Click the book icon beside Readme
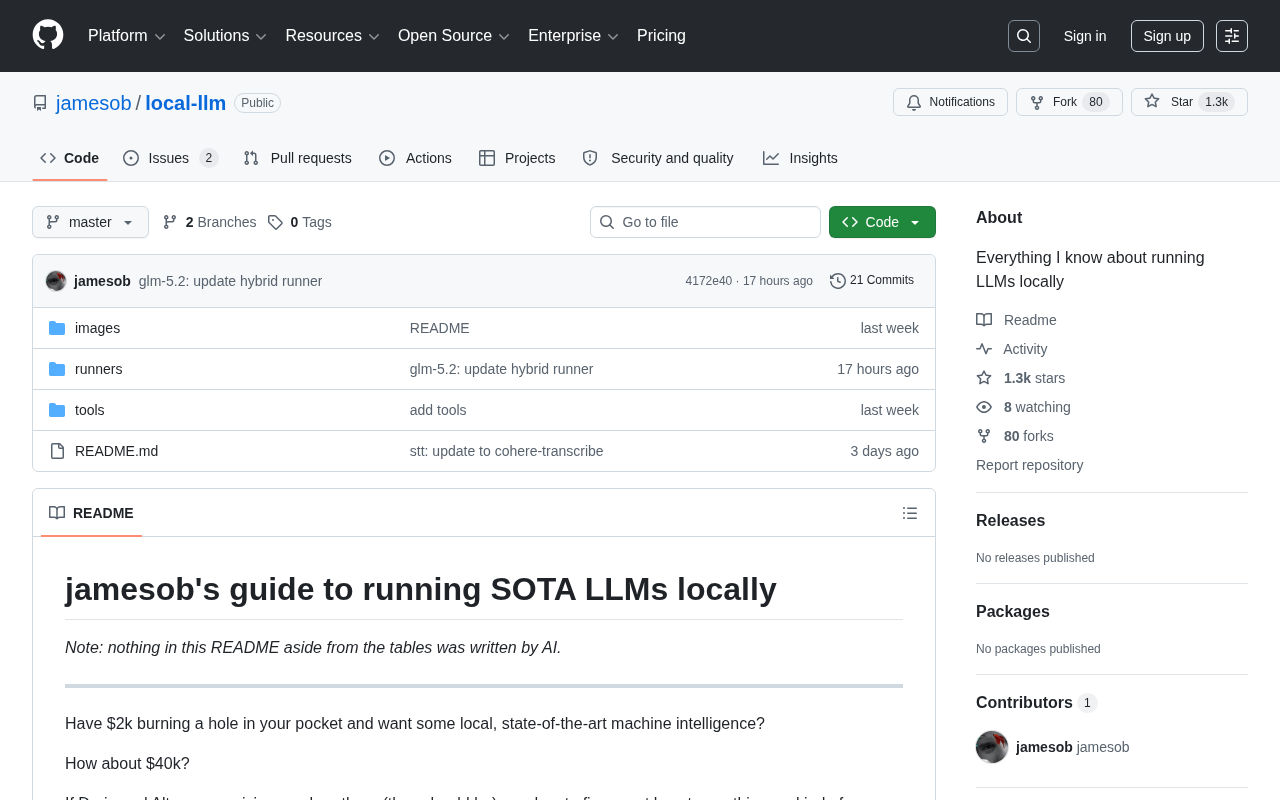 pyautogui.click(x=984, y=320)
